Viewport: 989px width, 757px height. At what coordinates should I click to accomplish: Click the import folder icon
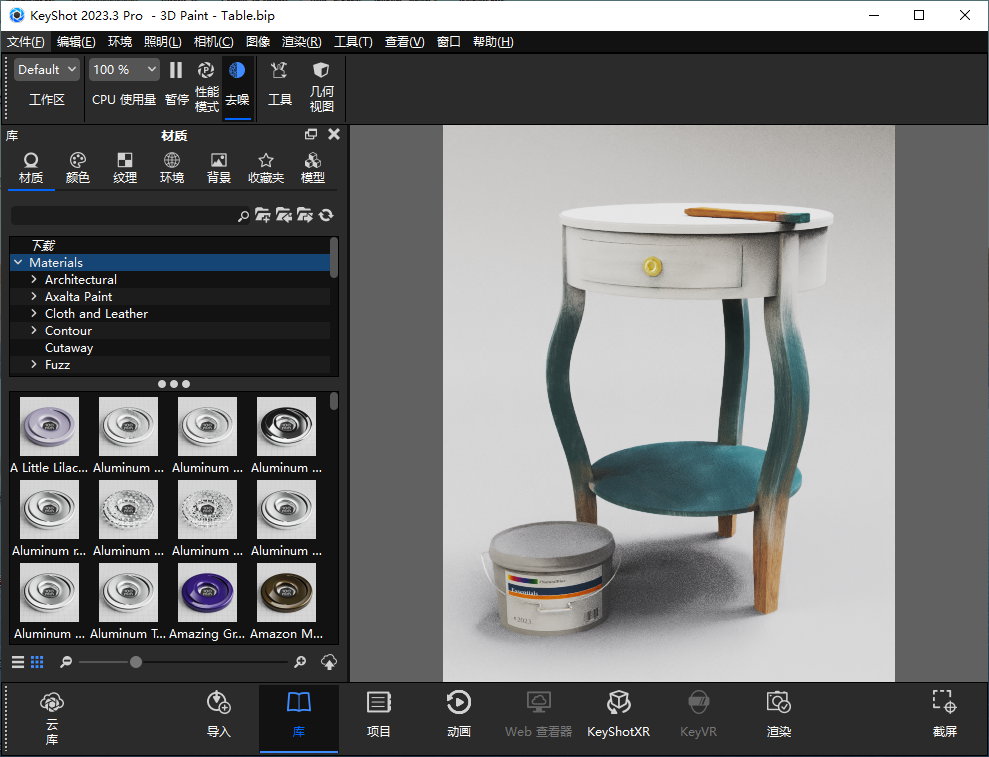(284, 215)
